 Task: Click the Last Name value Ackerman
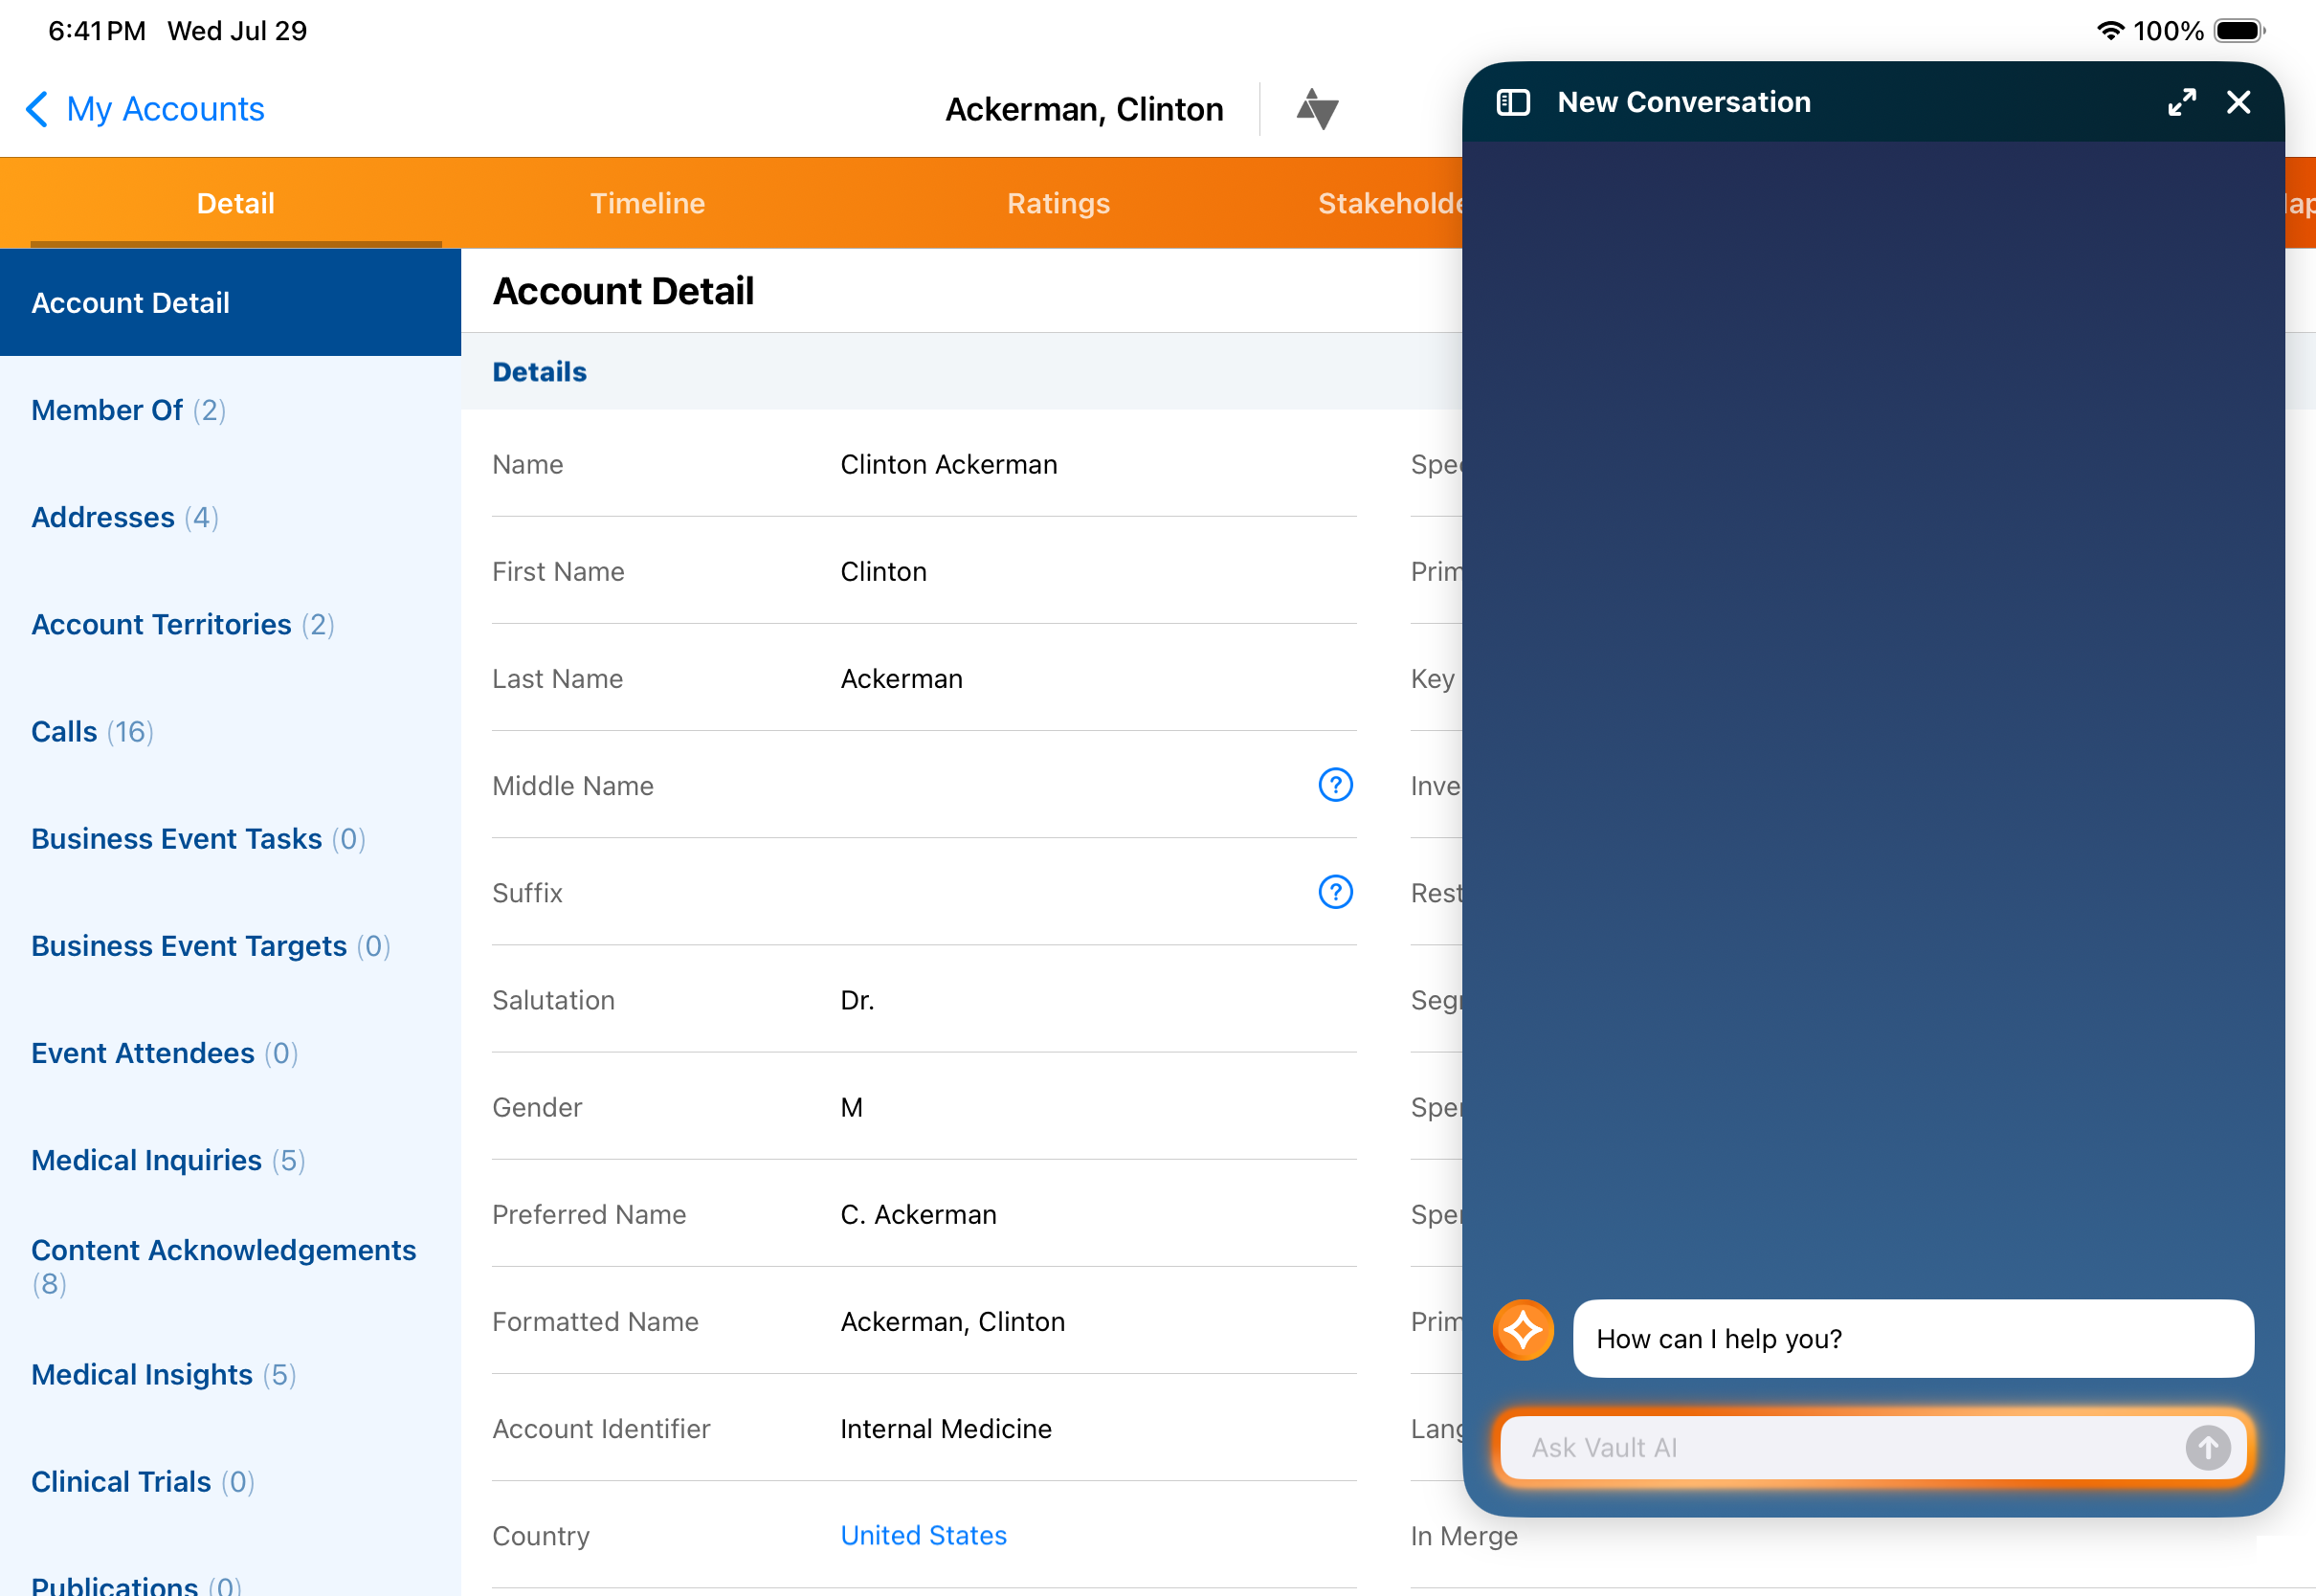tap(901, 678)
